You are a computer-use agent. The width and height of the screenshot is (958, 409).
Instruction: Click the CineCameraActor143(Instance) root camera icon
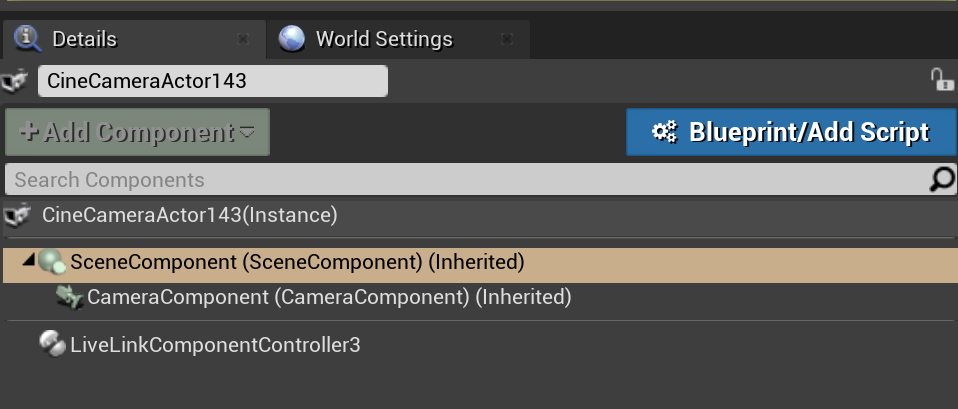click(x=16, y=215)
